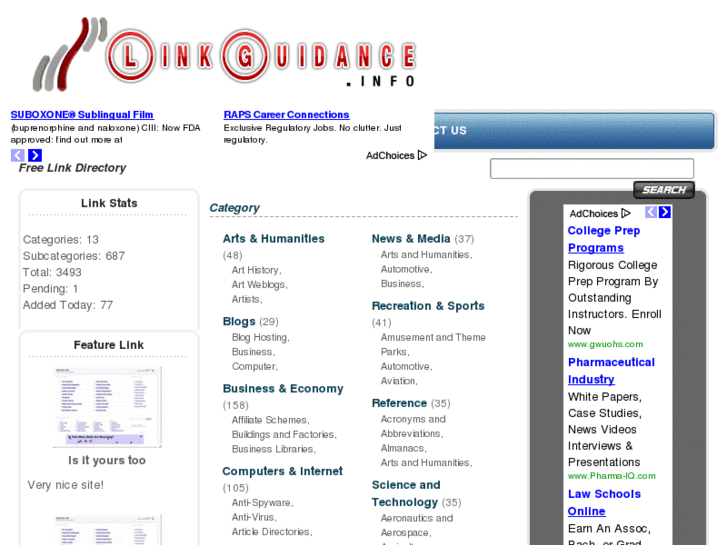Visit www.gwuohs.com ad URL
This screenshot has width=727, height=545.
605,344
